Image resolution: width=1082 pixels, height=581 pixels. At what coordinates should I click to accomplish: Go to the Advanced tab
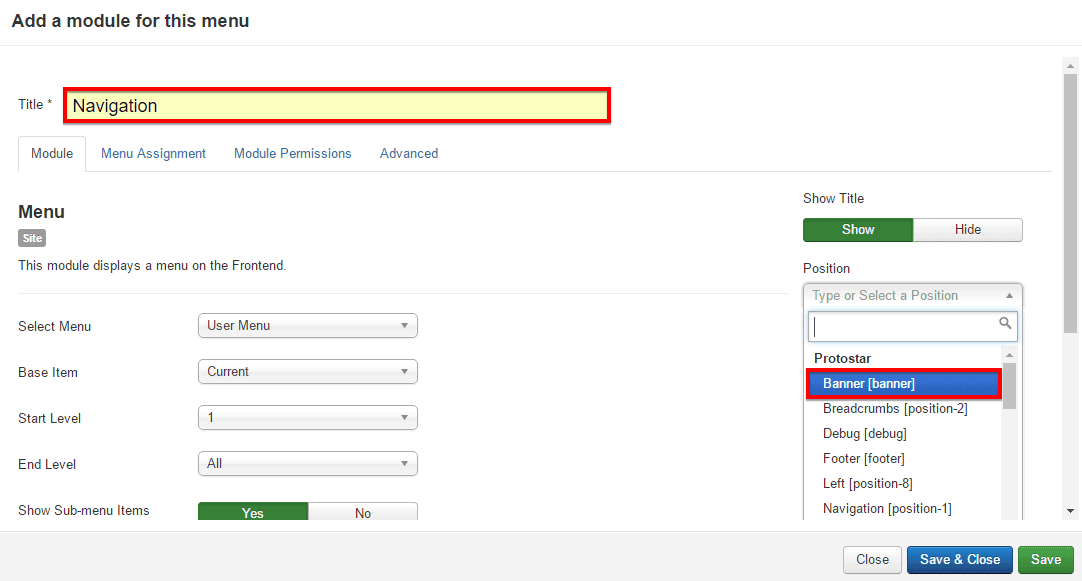point(408,154)
